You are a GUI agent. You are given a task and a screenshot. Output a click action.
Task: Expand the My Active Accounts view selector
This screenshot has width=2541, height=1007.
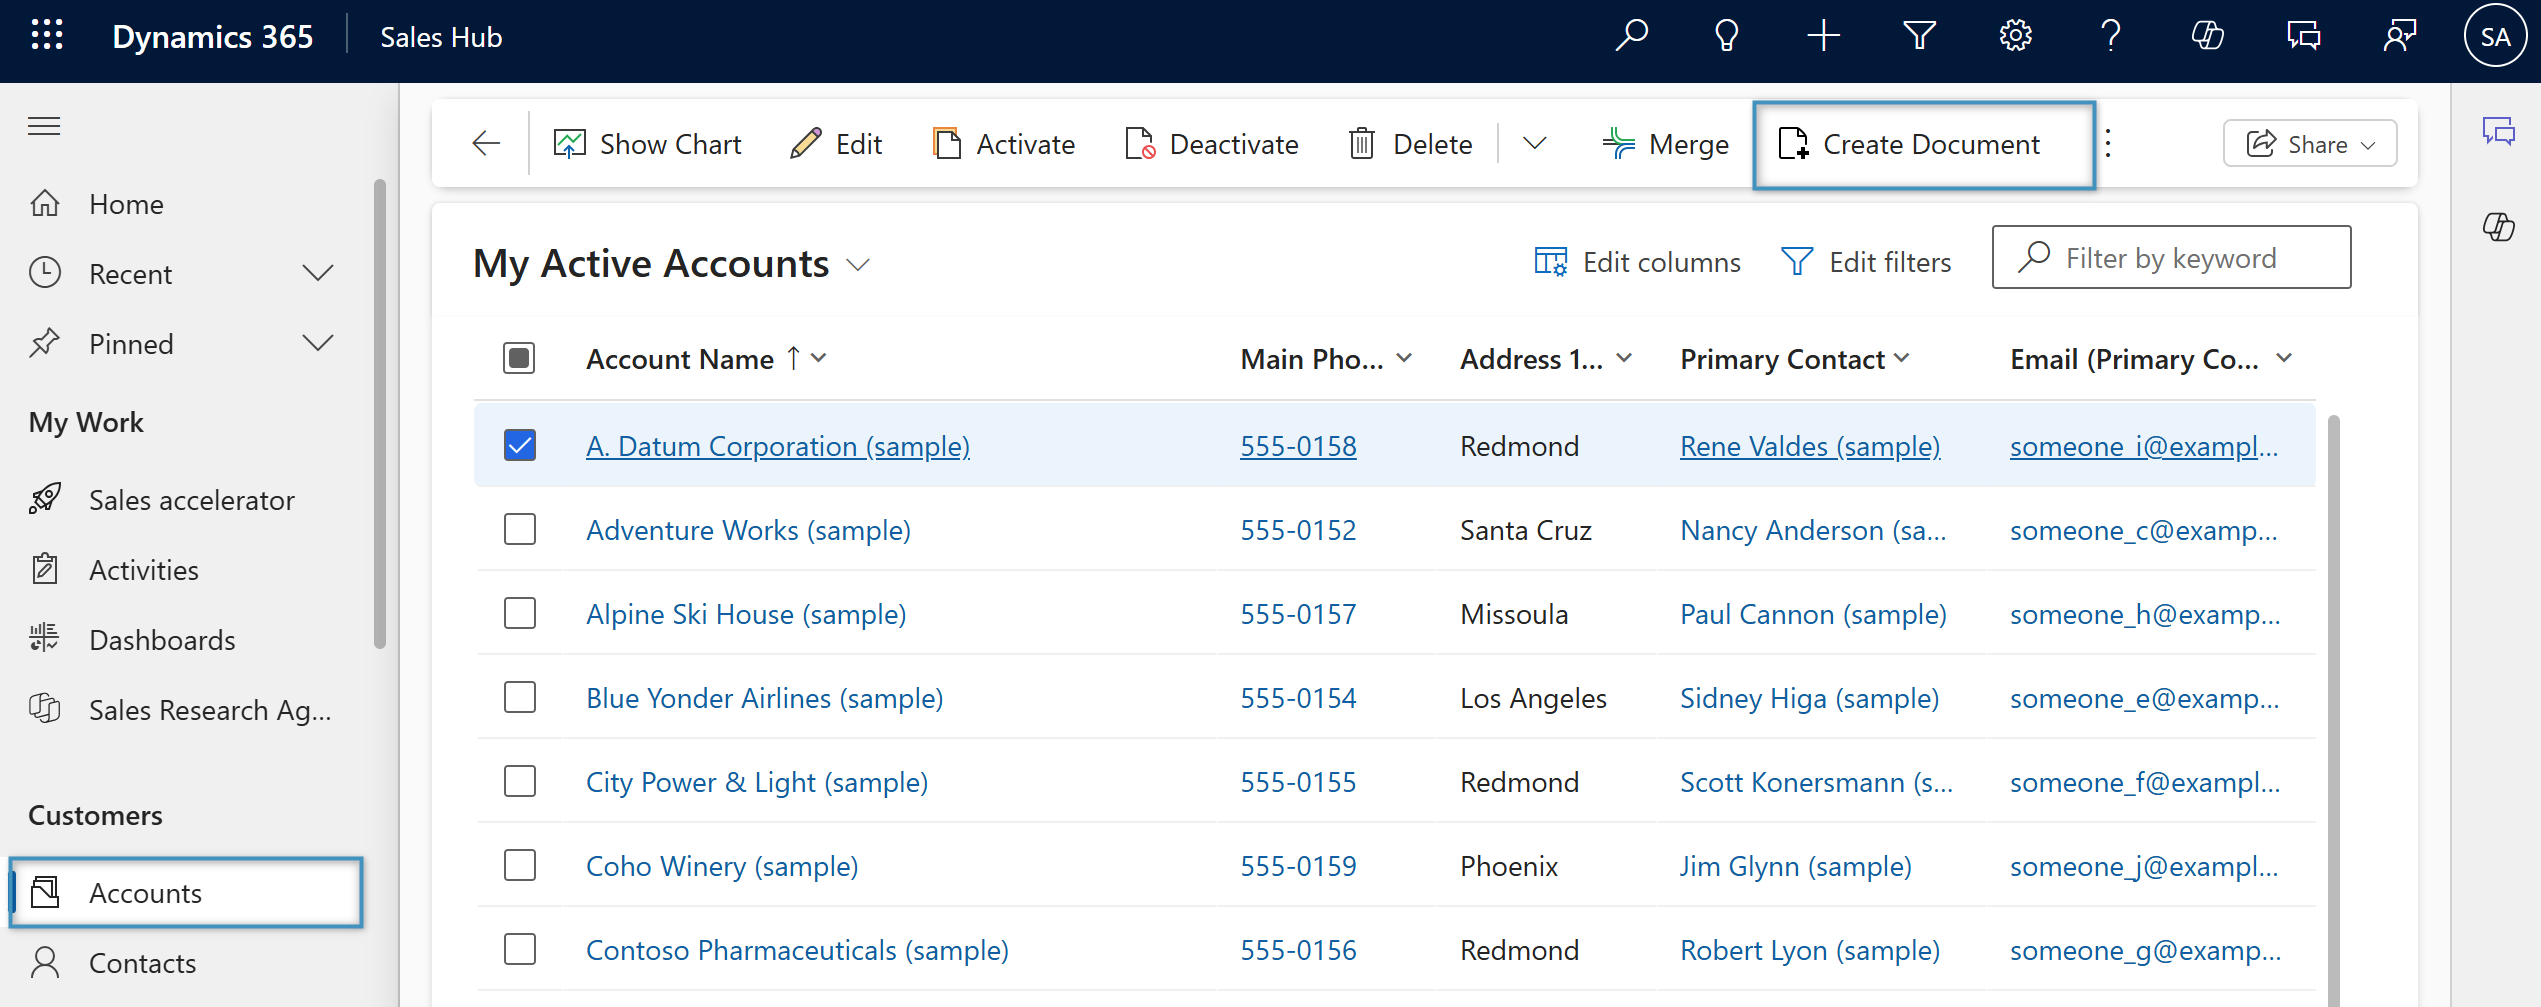coord(858,265)
